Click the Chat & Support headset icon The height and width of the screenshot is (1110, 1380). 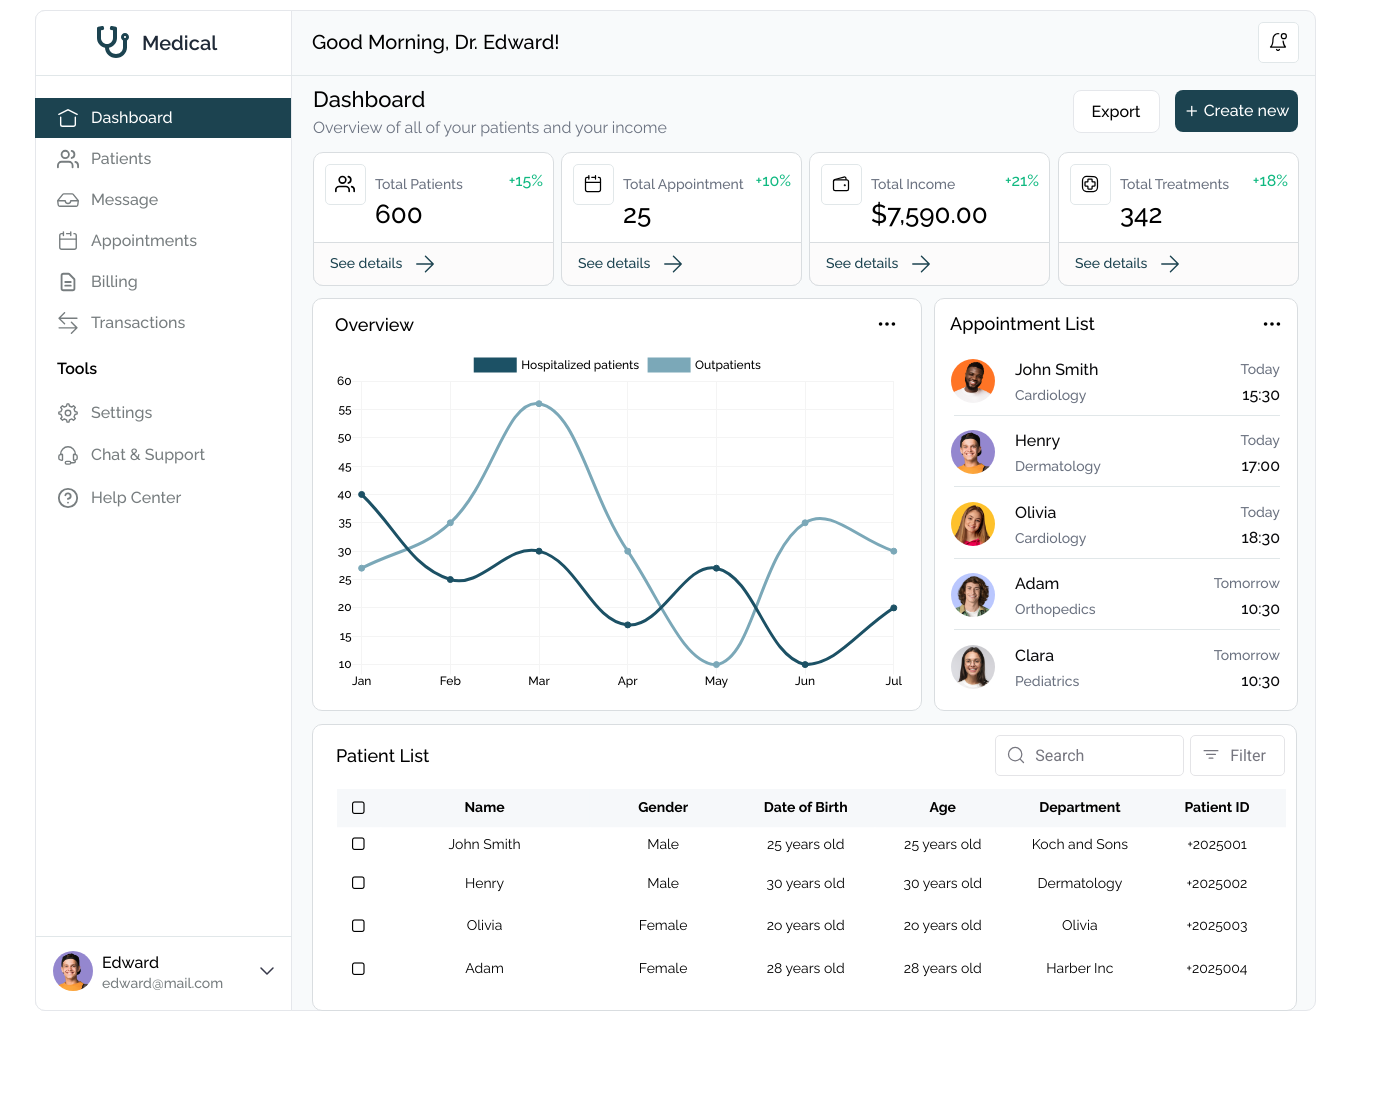click(x=68, y=454)
